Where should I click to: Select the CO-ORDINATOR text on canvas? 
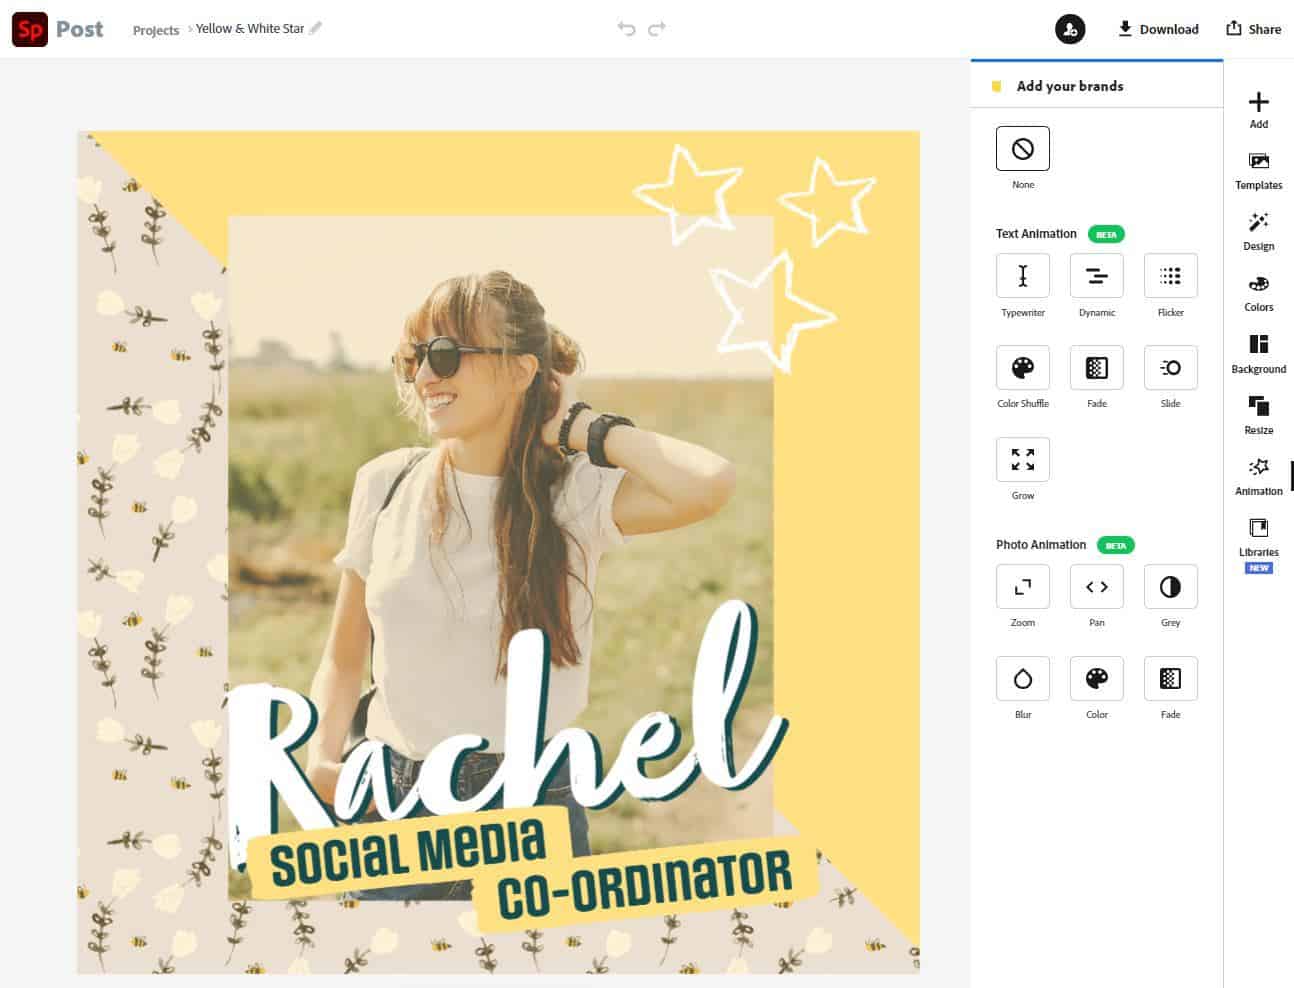tap(645, 882)
